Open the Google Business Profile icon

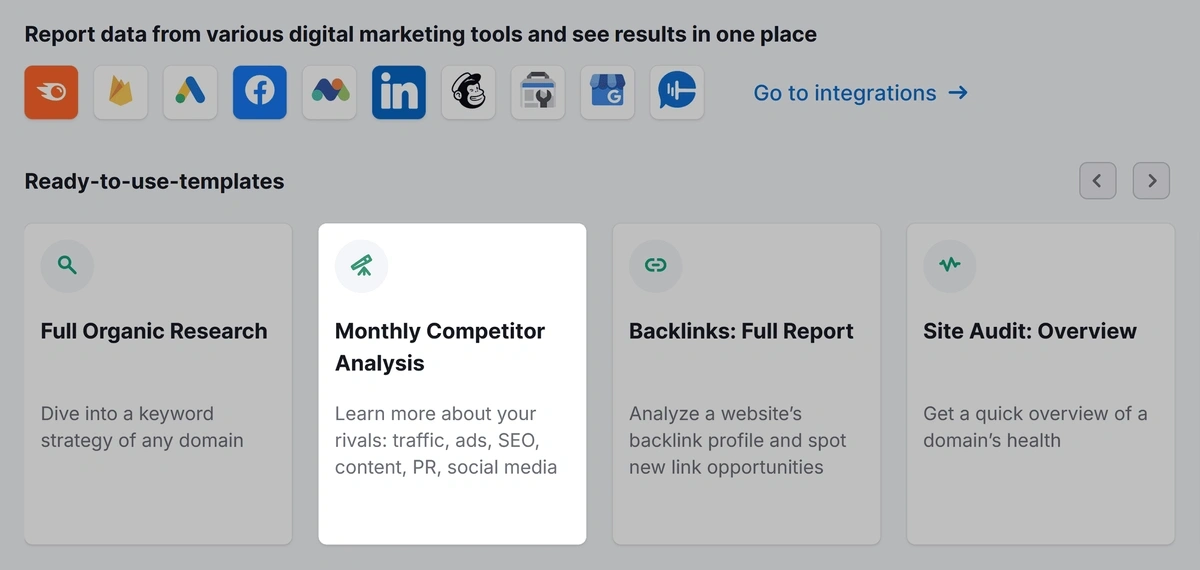pyautogui.click(x=607, y=93)
